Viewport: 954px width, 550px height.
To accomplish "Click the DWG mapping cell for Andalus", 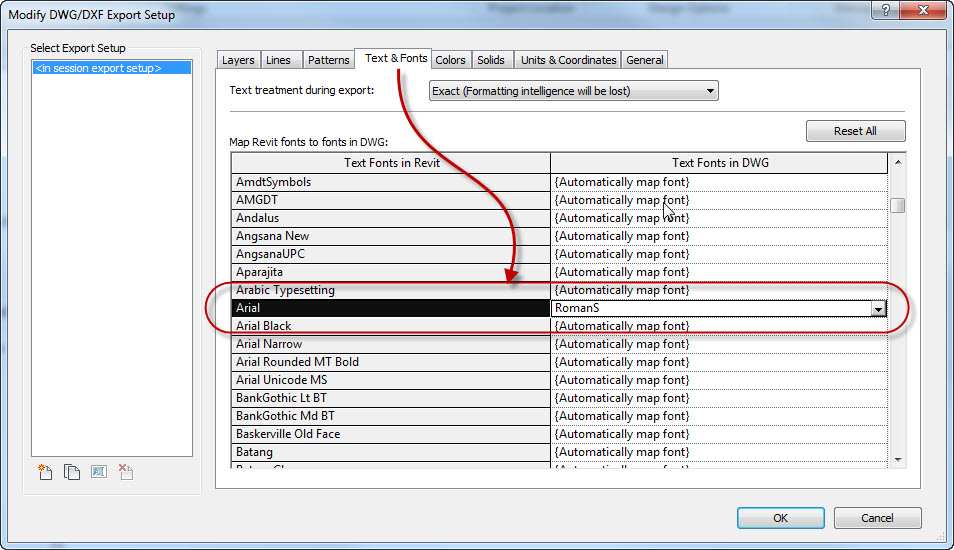I will [719, 218].
